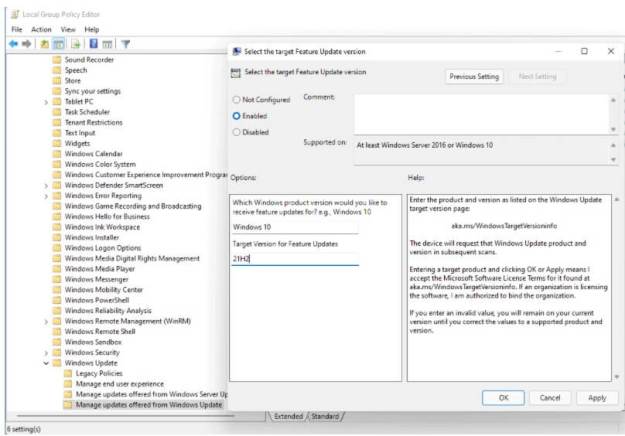Image resolution: width=625 pixels, height=436 pixels.
Task: Click the Help pane scroll down arrow
Action: [617, 377]
